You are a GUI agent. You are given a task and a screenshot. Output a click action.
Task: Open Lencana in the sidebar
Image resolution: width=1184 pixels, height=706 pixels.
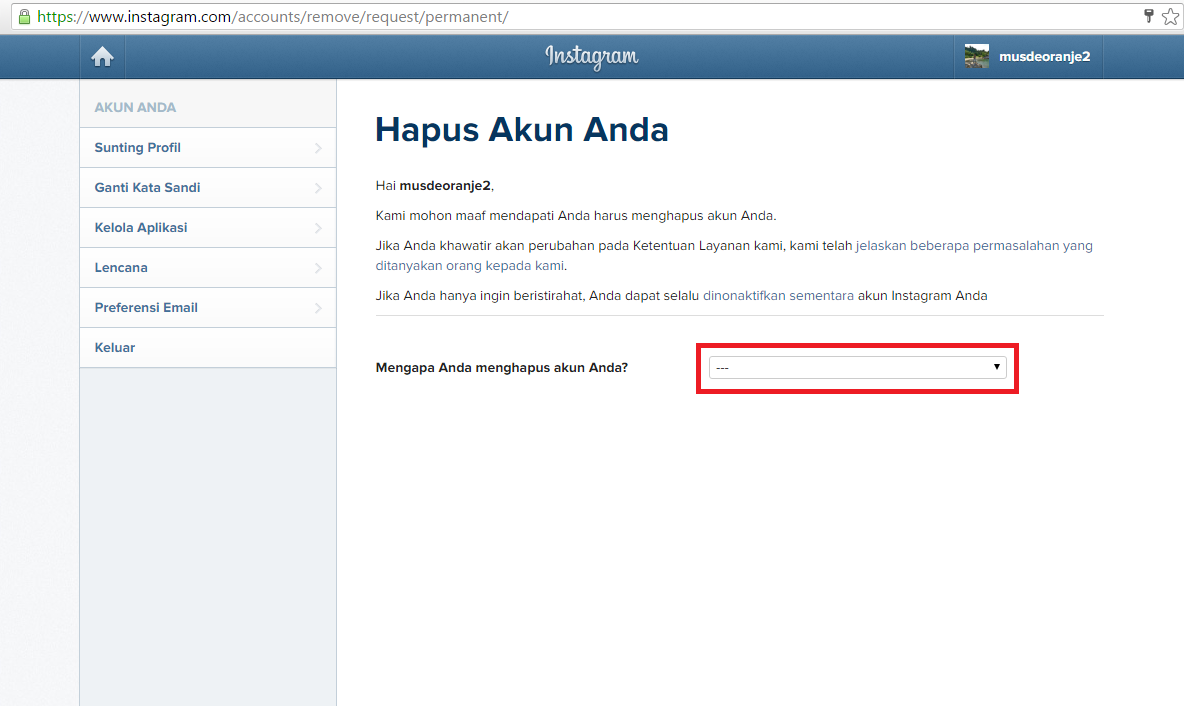(208, 268)
